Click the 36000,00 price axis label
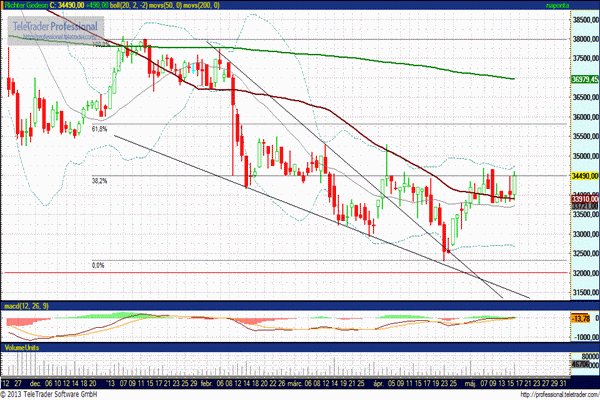The height and width of the screenshot is (400, 600). click(x=586, y=117)
